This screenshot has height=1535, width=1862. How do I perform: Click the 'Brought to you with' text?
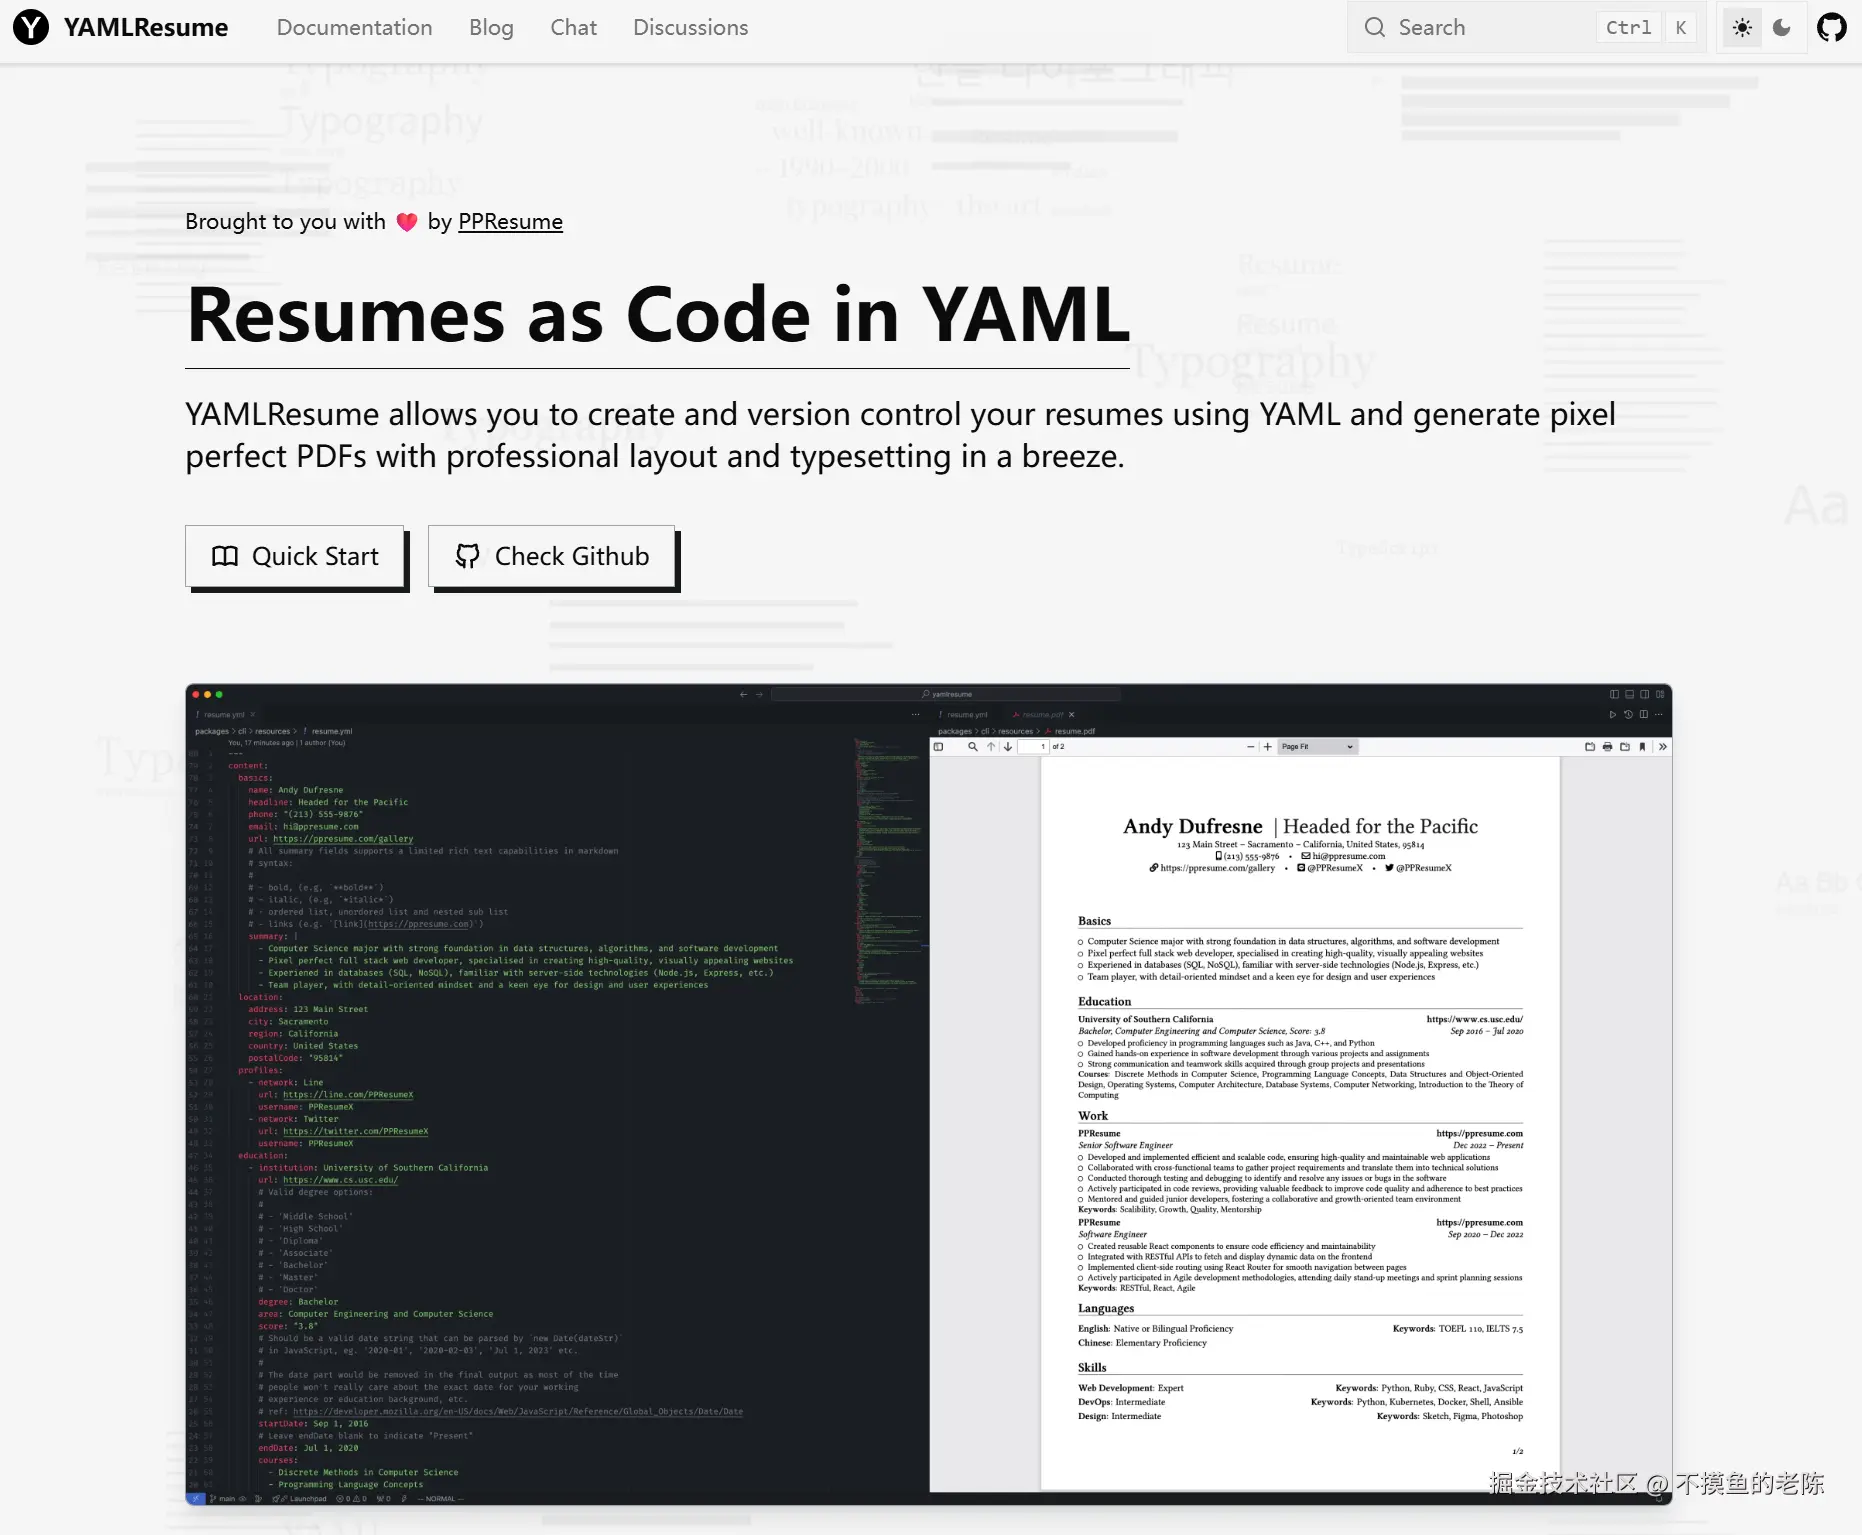[285, 221]
